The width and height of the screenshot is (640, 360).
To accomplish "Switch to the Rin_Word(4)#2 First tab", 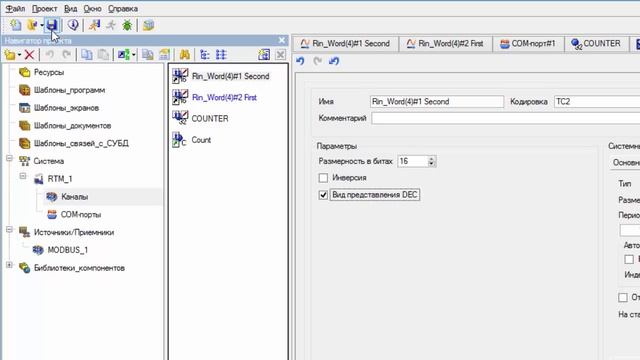I will (x=445, y=43).
